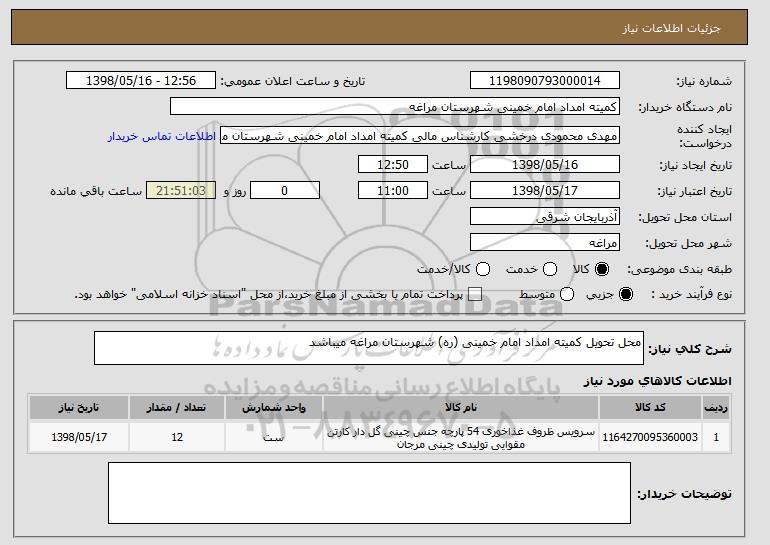Click the 21:51:03 remaining time box
Screen dimensions: 770x545
181,190
